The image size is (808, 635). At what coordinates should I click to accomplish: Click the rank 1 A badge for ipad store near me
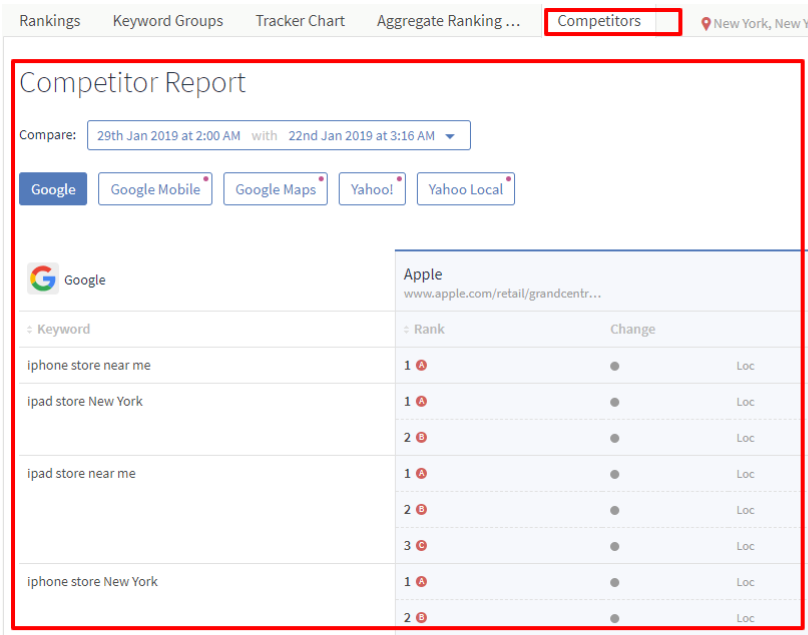[x=422, y=474]
